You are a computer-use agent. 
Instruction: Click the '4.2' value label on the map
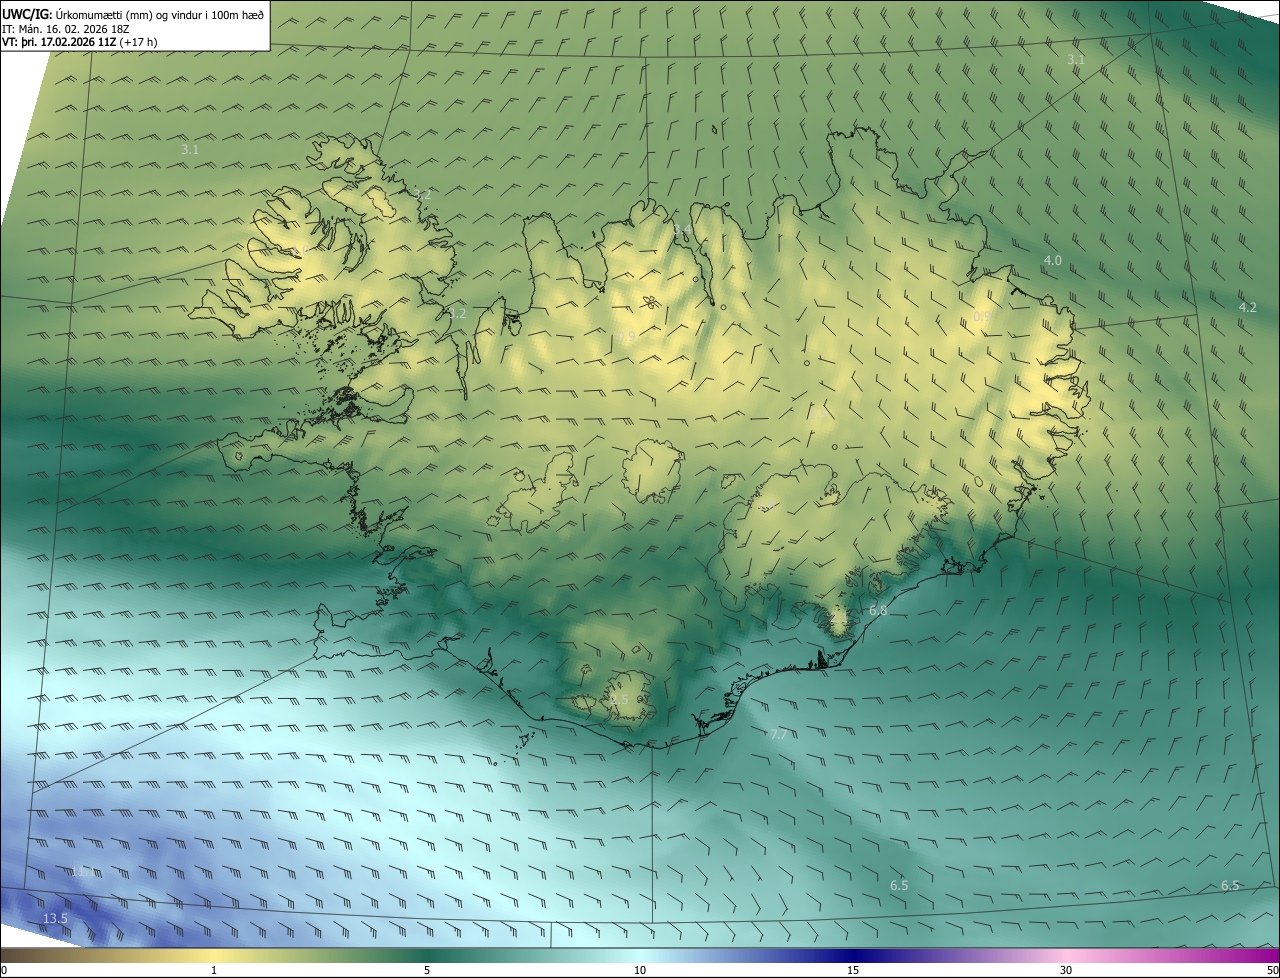[1248, 307]
